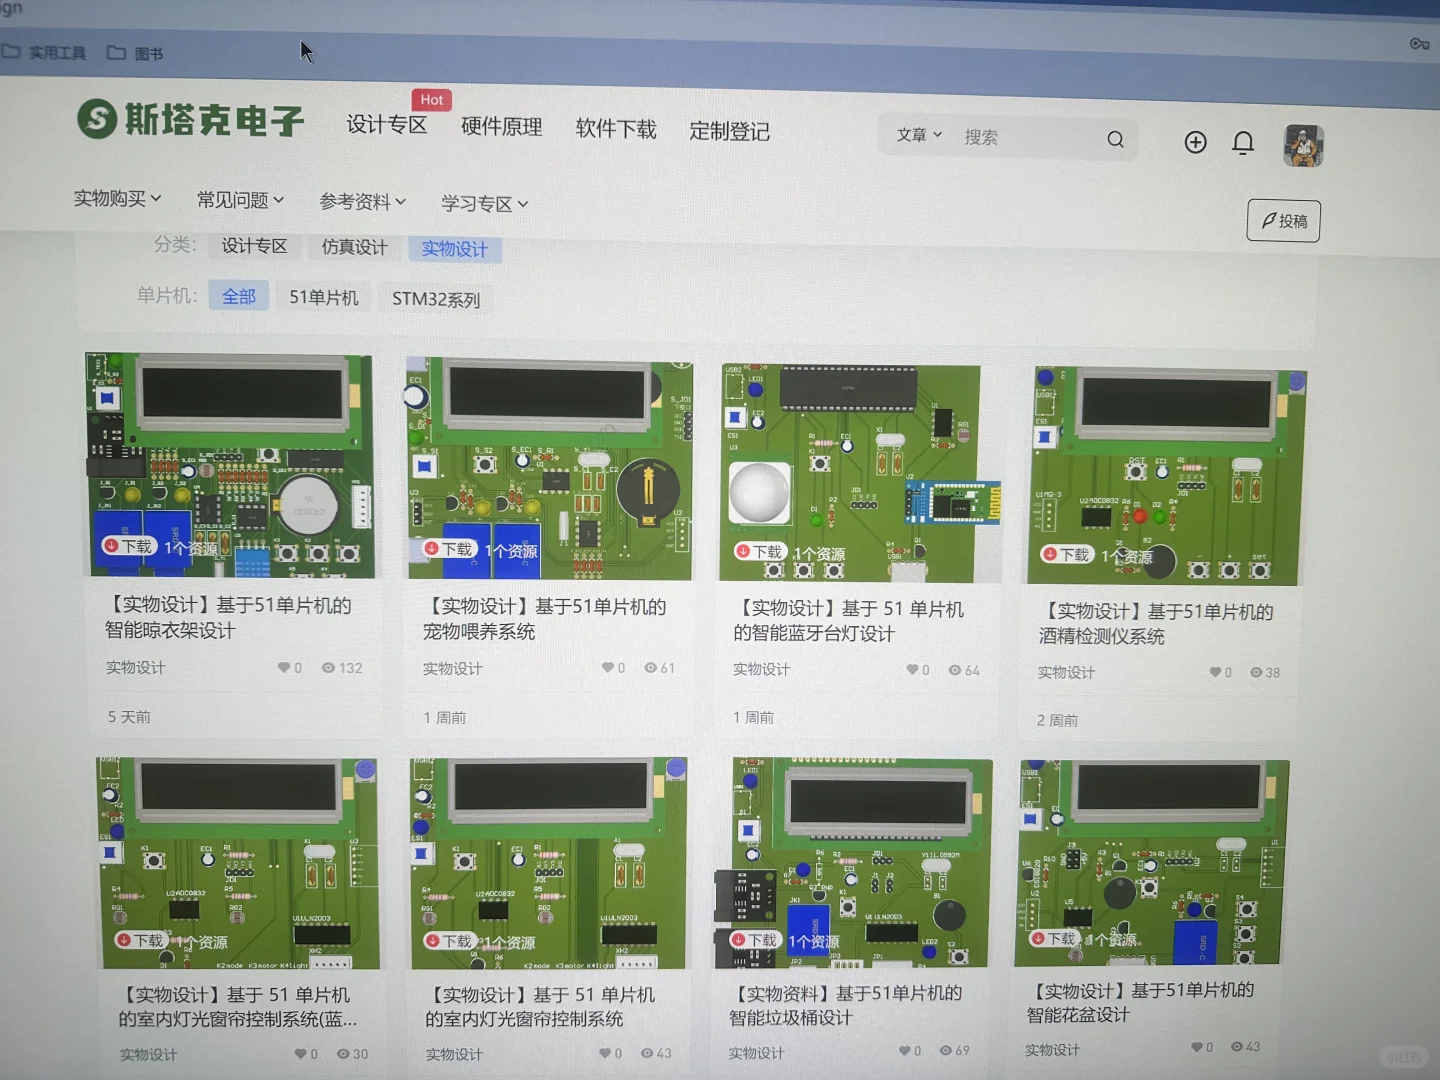Click 下载 badge on 宠物喂养系统 image
The image size is (1440, 1080).
coord(449,549)
